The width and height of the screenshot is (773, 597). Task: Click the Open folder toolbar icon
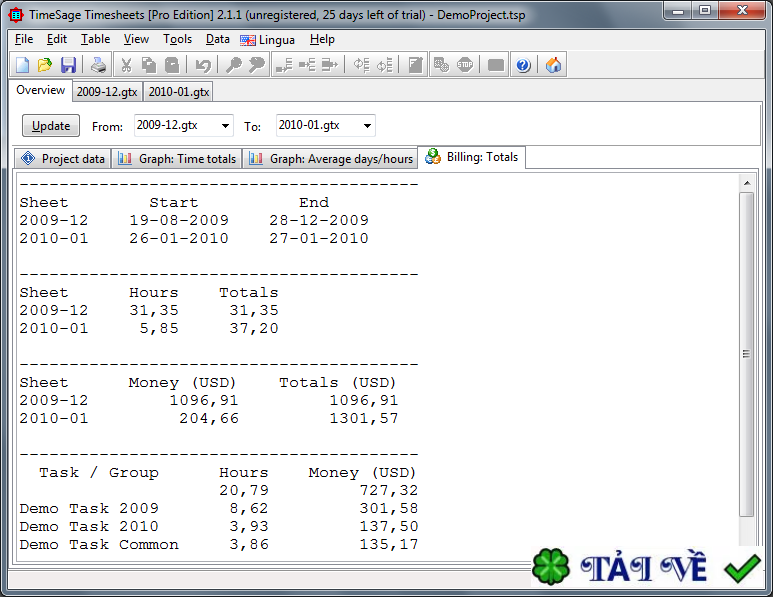point(45,65)
